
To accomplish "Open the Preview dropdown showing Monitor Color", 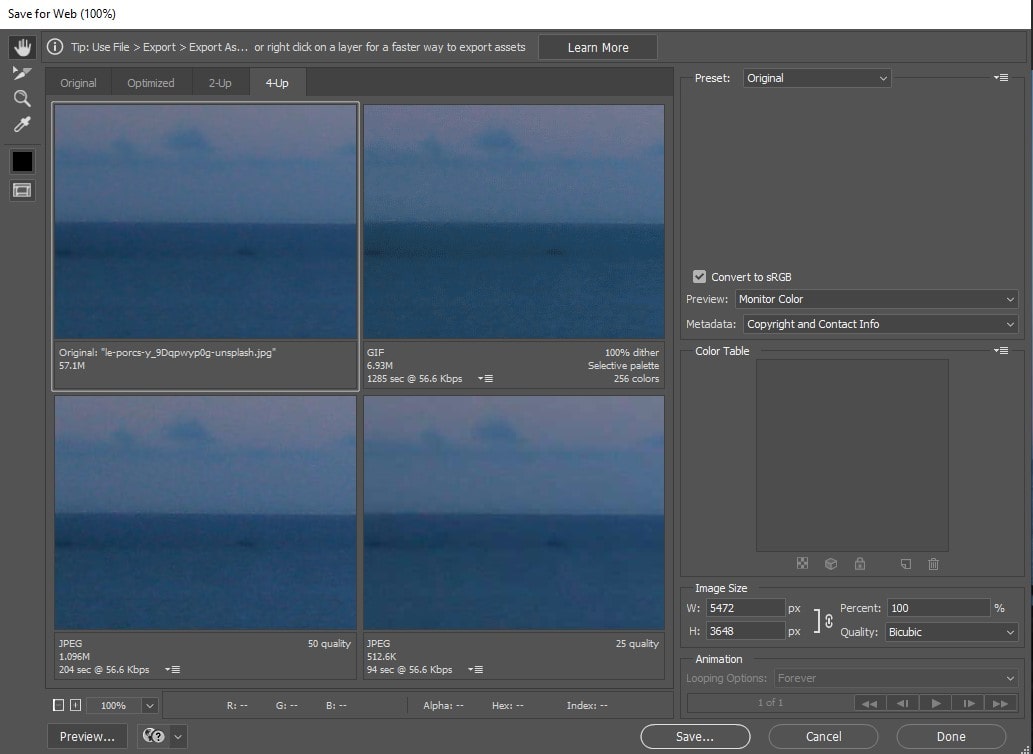I will point(877,298).
